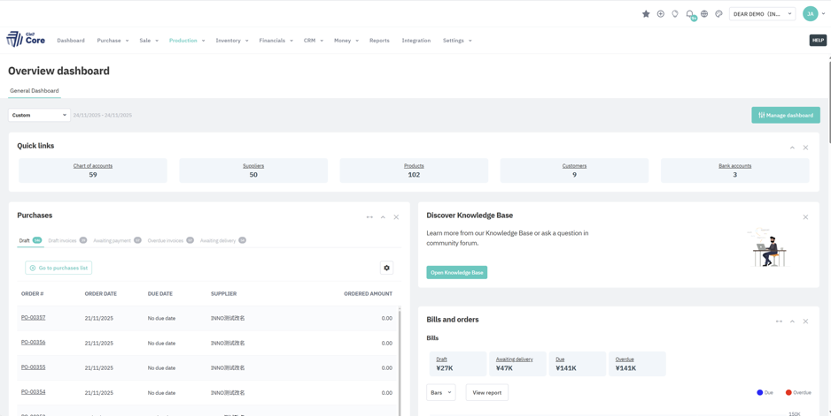Close the Discover Knowledge Base card
The width and height of the screenshot is (832, 416).
805,217
